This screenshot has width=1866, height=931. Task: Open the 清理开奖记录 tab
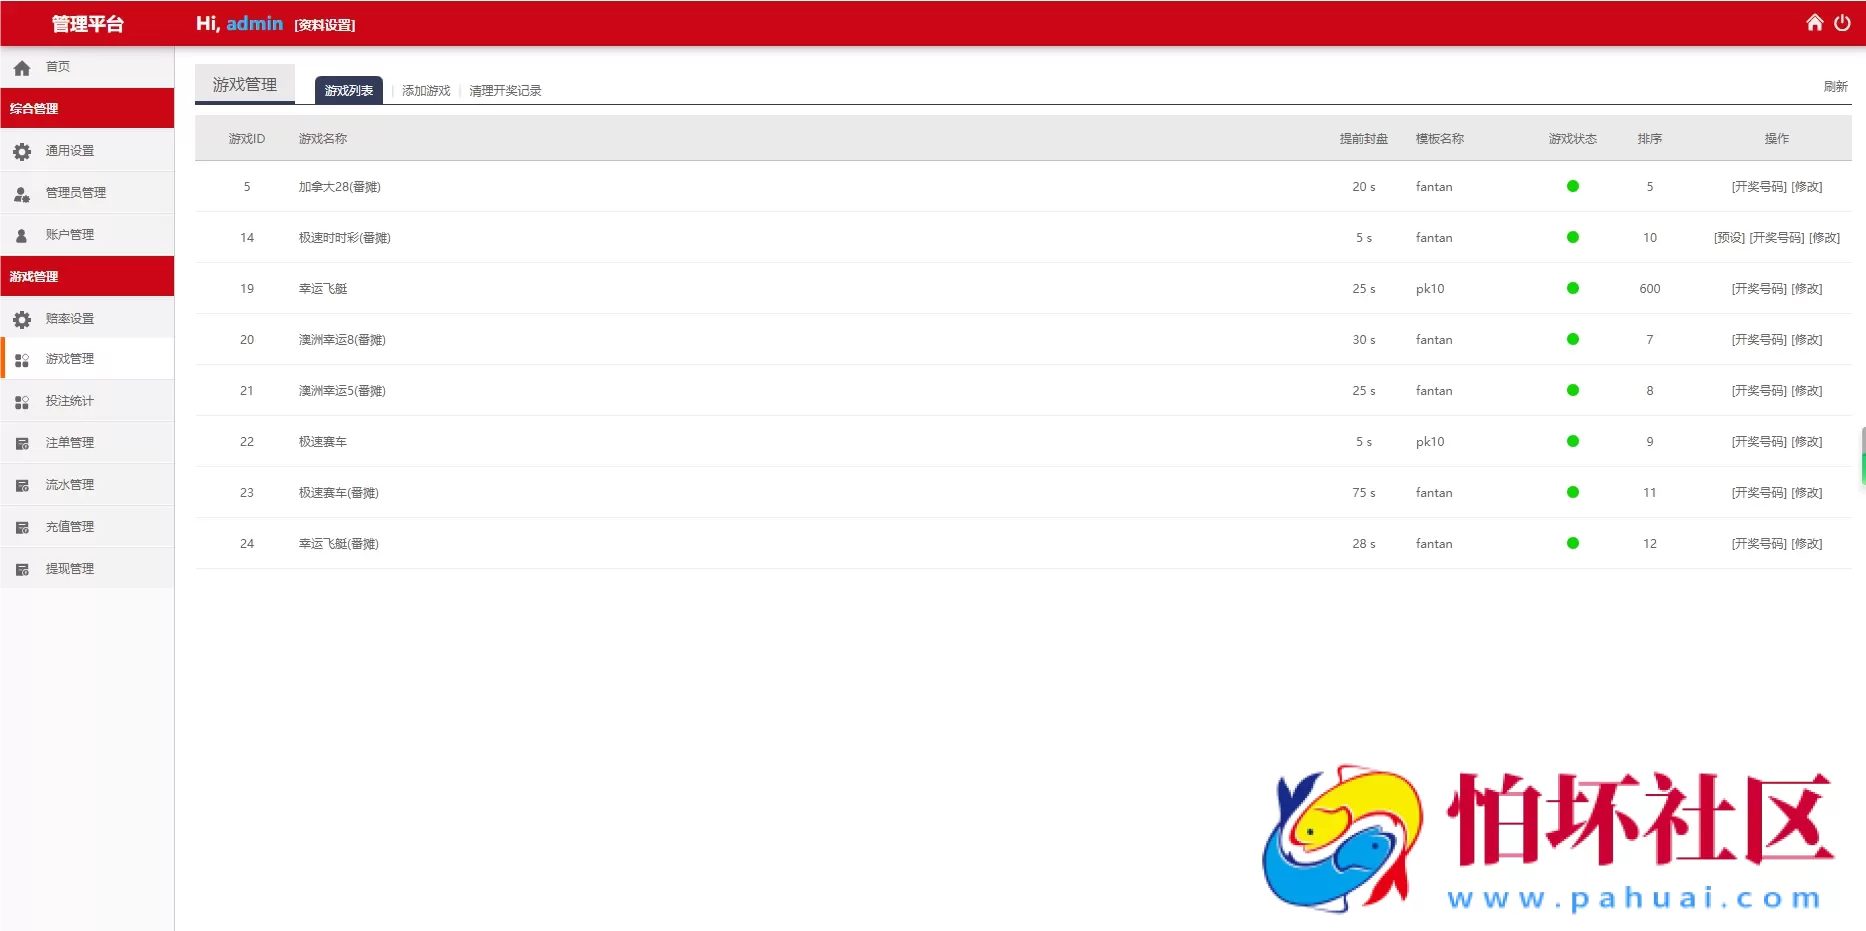tap(505, 90)
